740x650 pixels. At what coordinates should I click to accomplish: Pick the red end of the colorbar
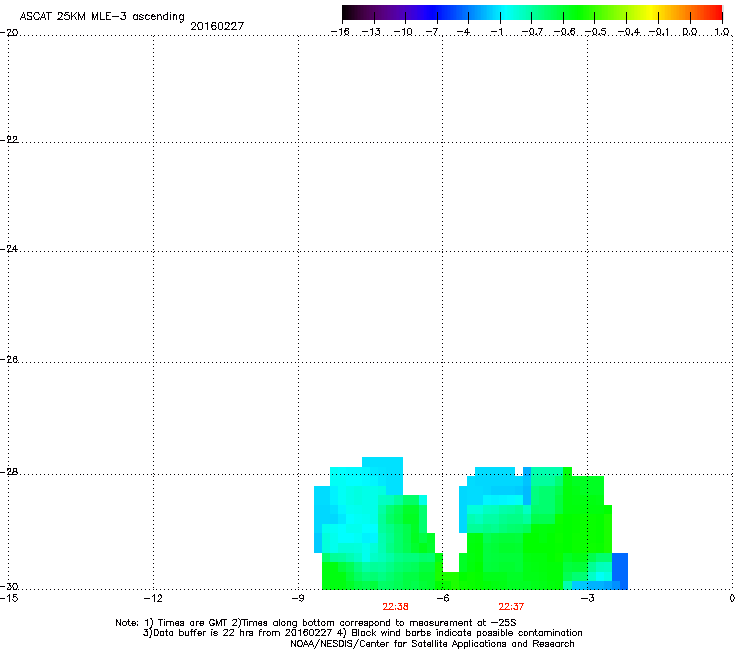coord(713,12)
